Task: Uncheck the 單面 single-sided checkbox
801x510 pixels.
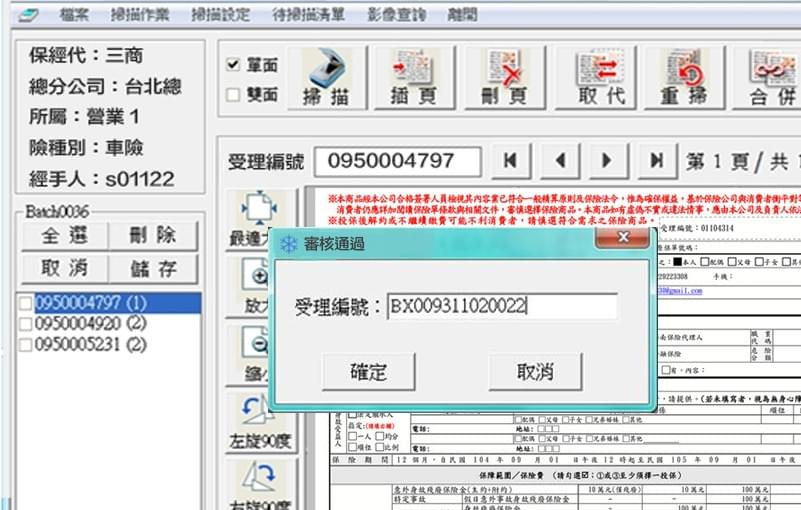Action: (x=233, y=64)
